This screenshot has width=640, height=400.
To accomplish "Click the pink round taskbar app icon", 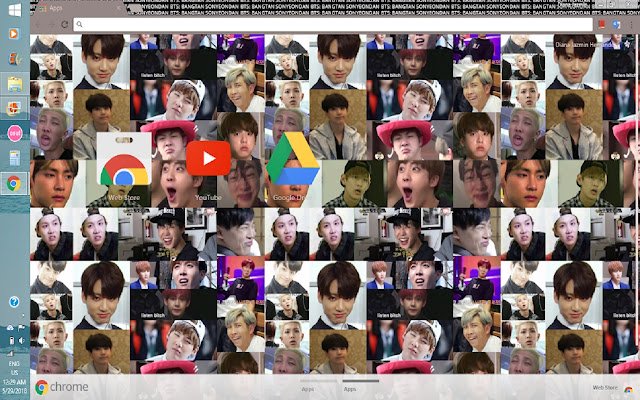I will click(15, 133).
